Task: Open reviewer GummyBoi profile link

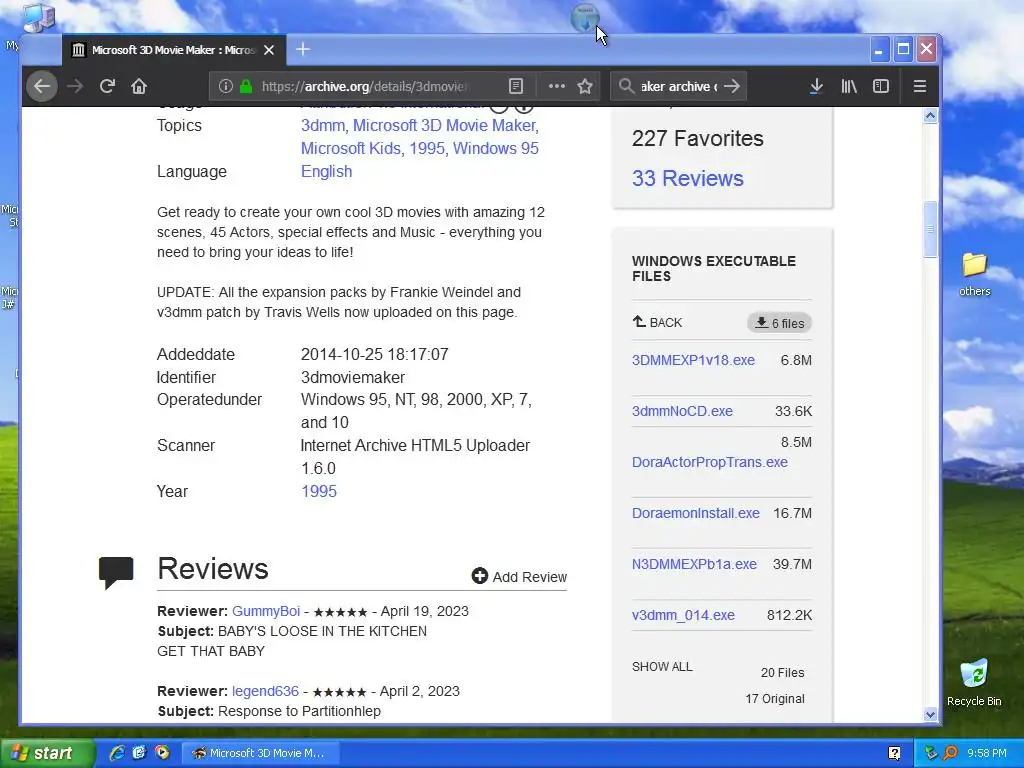Action: (x=266, y=611)
